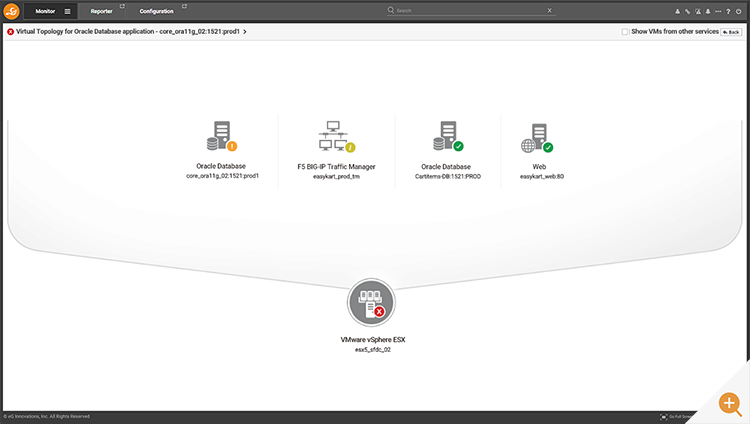This screenshot has width=750, height=424.
Task: Click the Go Full Screen icon in footer
Action: pos(663,417)
